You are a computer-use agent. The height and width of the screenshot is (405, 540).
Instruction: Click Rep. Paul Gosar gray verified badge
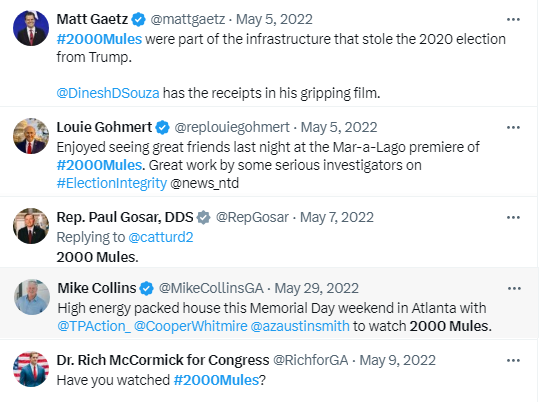point(204,218)
